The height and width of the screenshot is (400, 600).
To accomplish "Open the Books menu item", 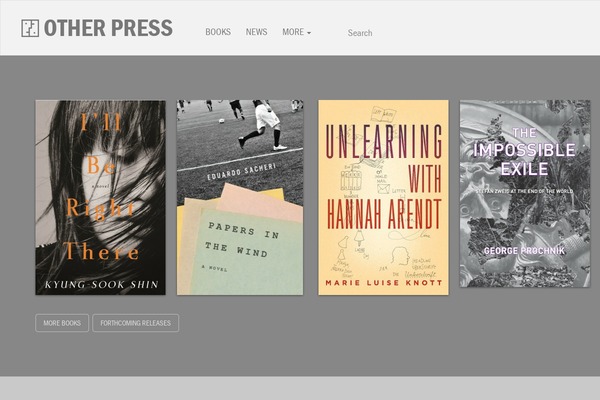I will (x=218, y=32).
